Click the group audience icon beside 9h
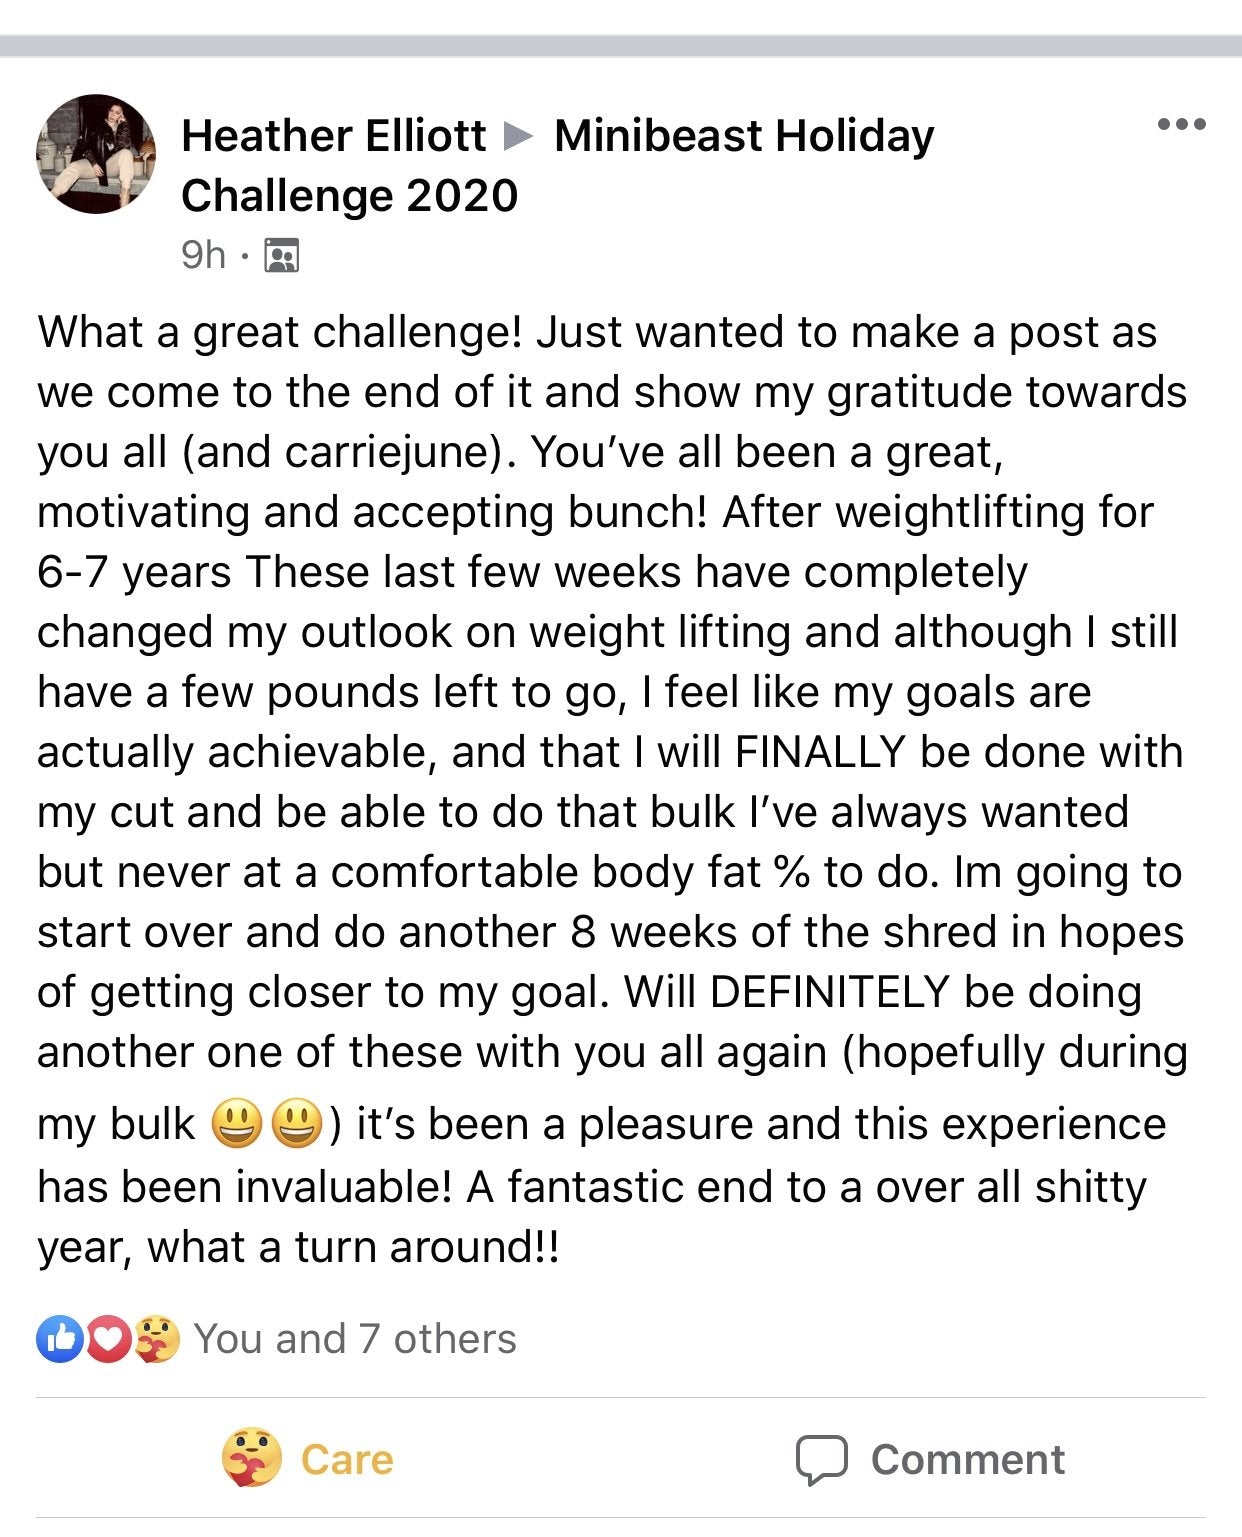Viewport: 1242px width, 1537px height. [281, 256]
